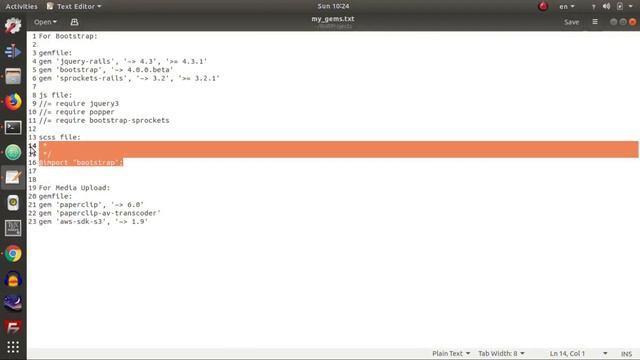Open the green round app in dock
The height and width of the screenshot is (360, 640).
click(13, 152)
